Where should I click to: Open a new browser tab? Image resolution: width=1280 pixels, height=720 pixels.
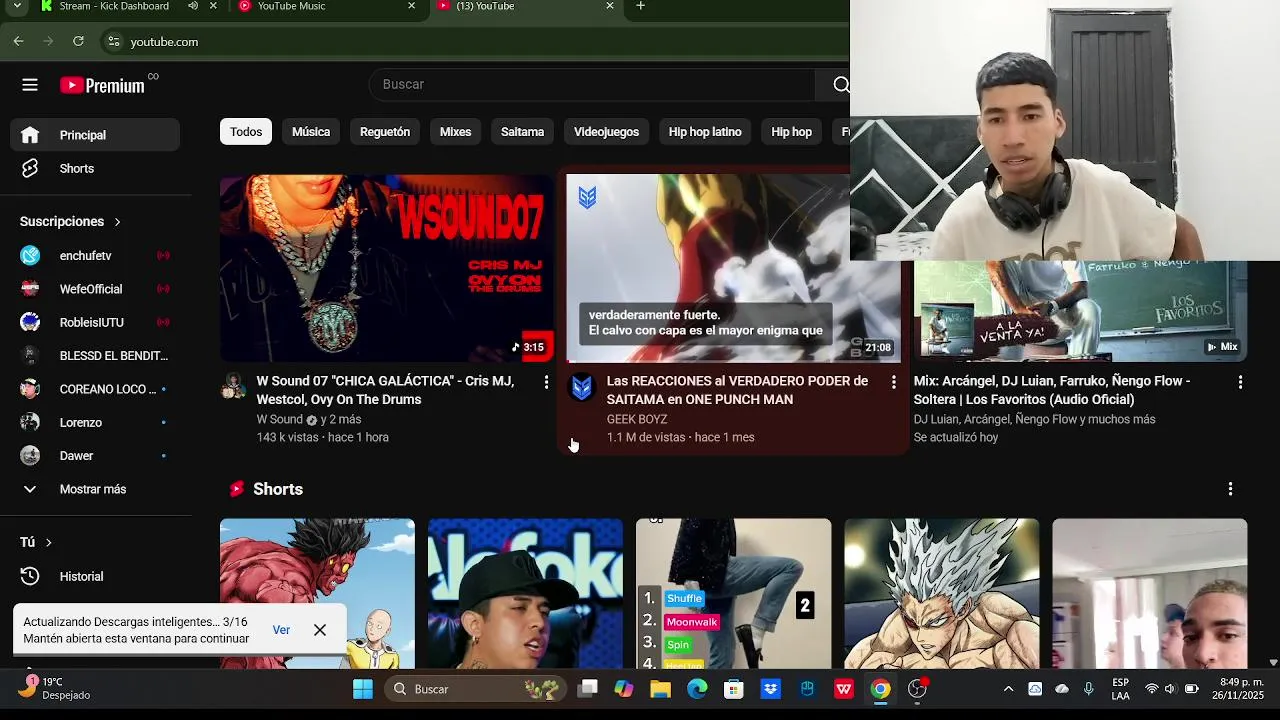pyautogui.click(x=640, y=6)
